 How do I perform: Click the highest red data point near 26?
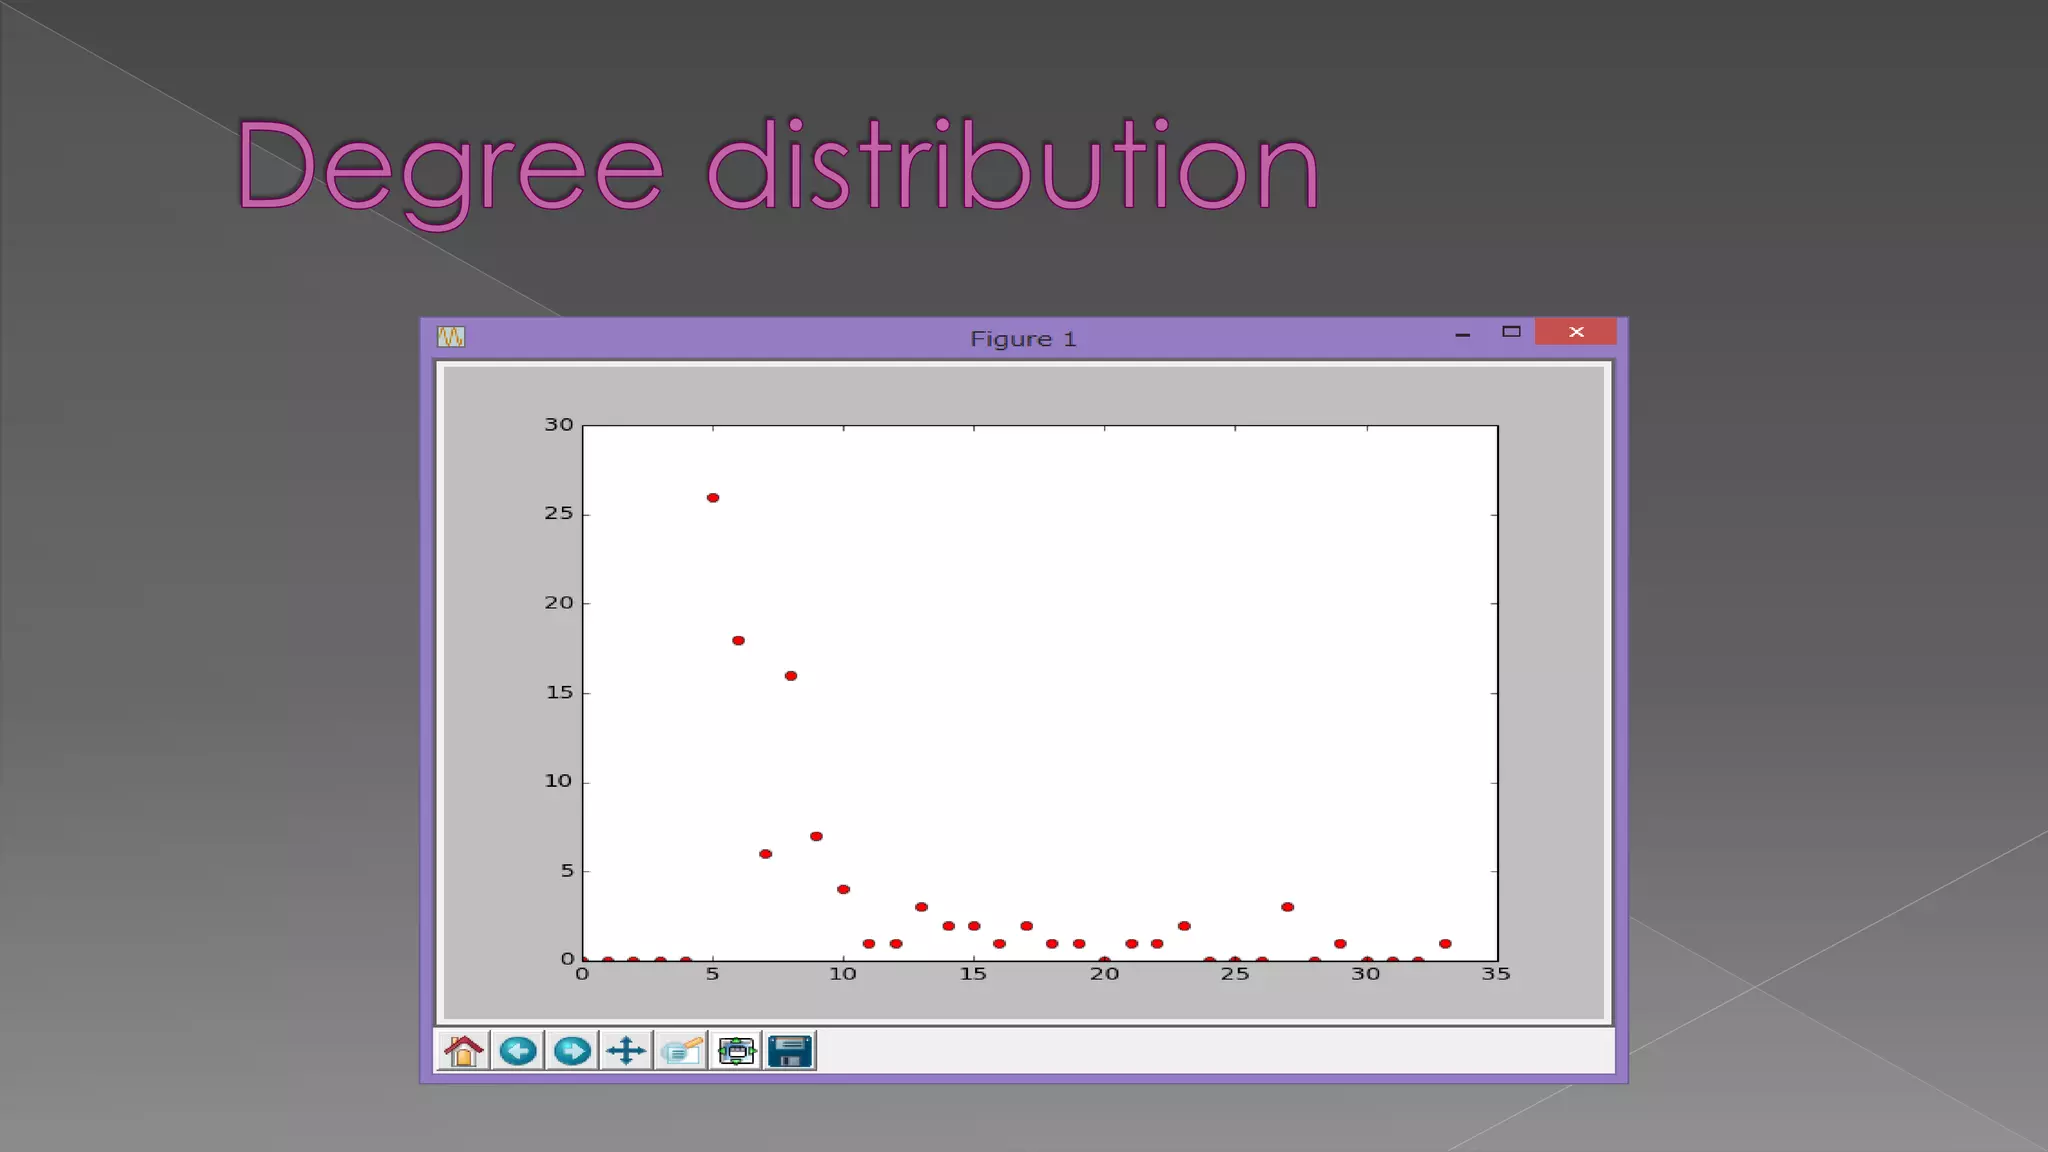[x=713, y=498]
